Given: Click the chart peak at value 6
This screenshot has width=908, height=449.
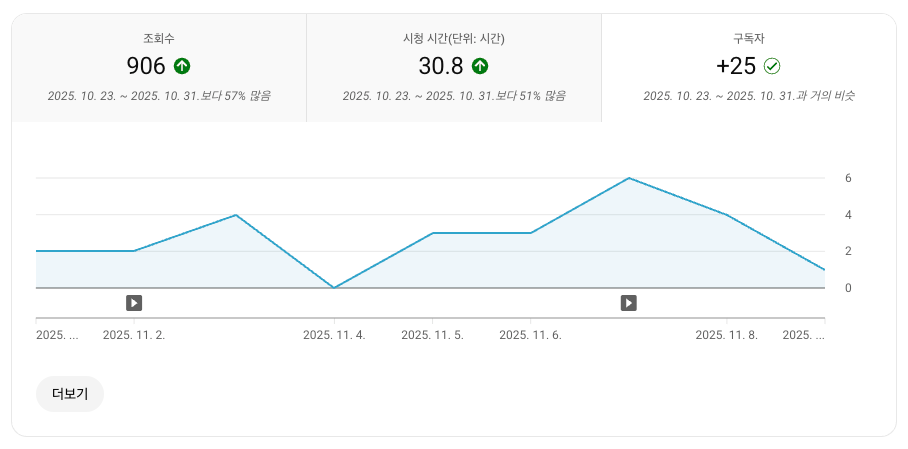Looking at the screenshot, I should (x=628, y=178).
